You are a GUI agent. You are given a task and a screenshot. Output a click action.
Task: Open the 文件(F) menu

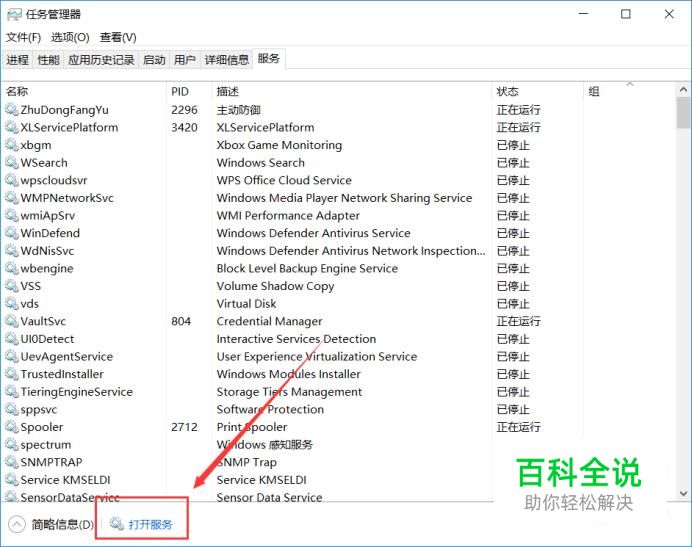pyautogui.click(x=23, y=38)
